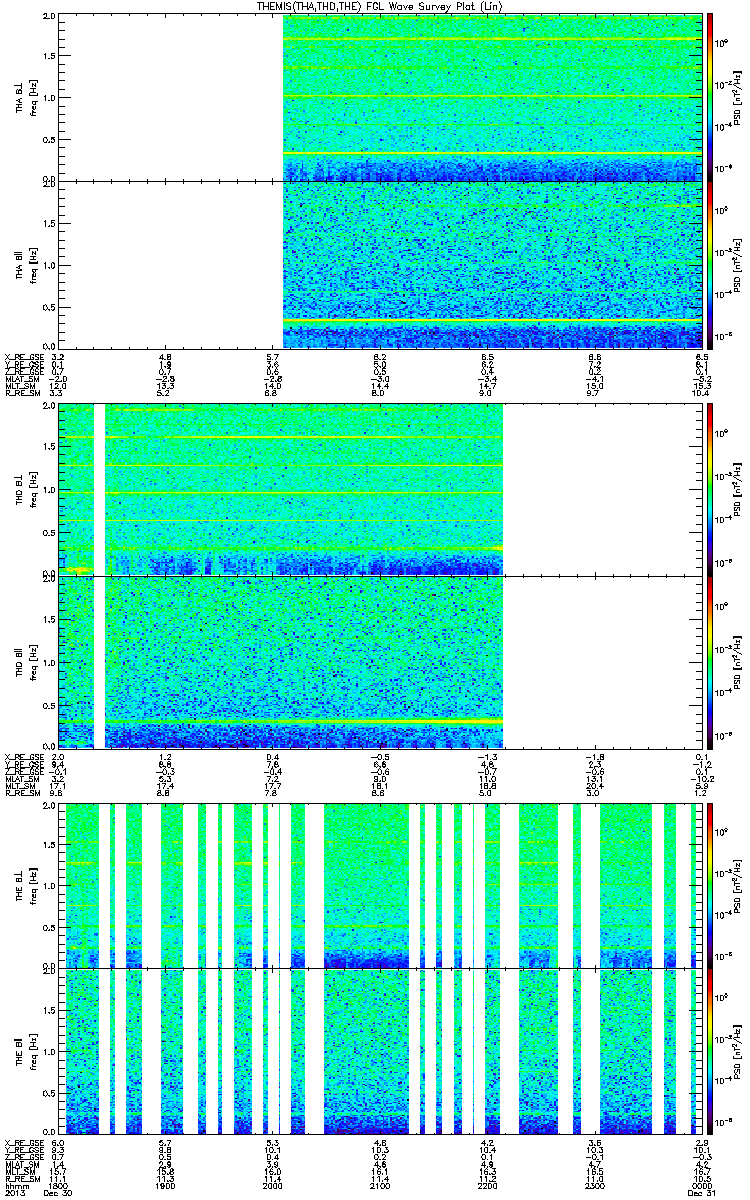Viewport: 750px width, 1200px height.
Task: Click the 1.0 tick on THD BL axis
Action: [49, 490]
